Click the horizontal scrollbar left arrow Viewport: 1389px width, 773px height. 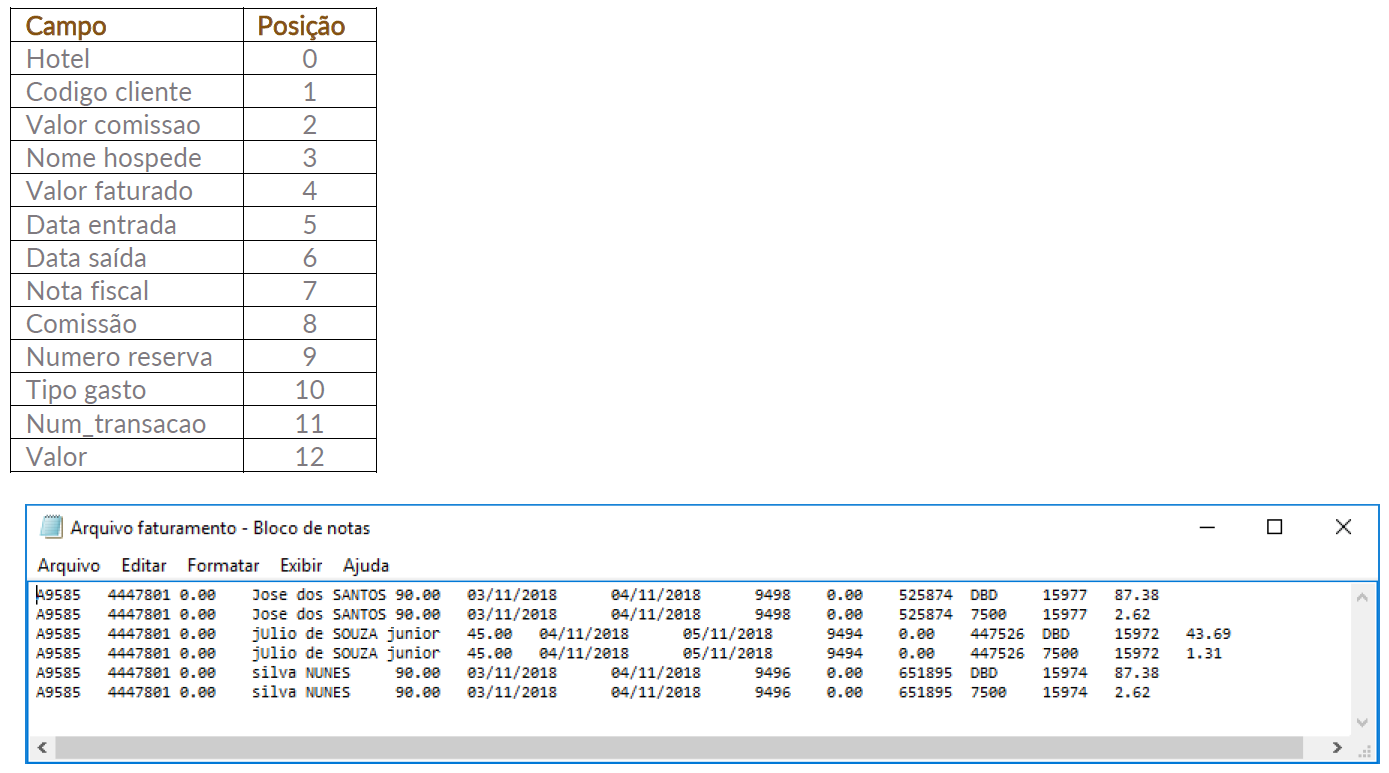point(42,747)
